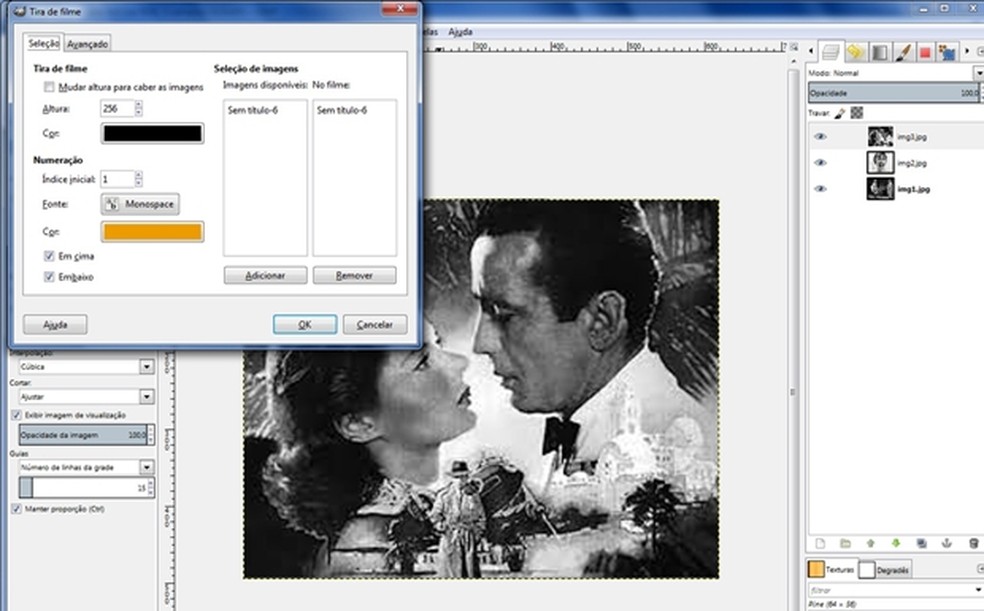Click the lower layer green down arrow
The height and width of the screenshot is (611, 984).
pyautogui.click(x=896, y=543)
